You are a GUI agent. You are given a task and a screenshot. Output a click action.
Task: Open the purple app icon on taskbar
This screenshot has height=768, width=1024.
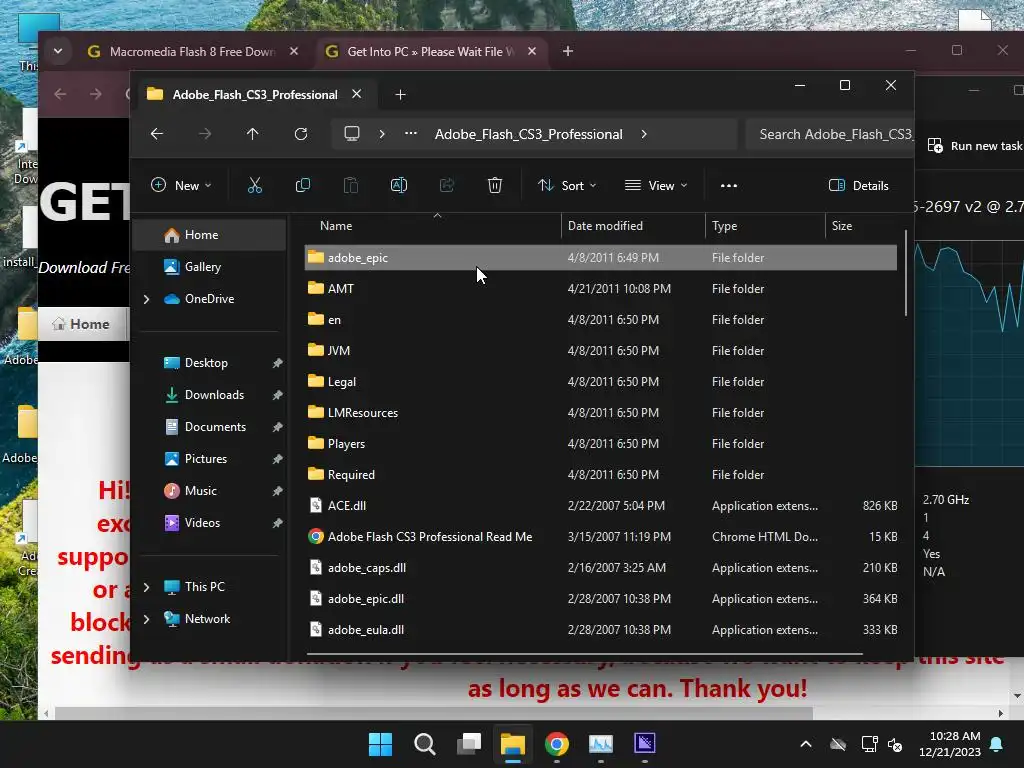tap(645, 744)
